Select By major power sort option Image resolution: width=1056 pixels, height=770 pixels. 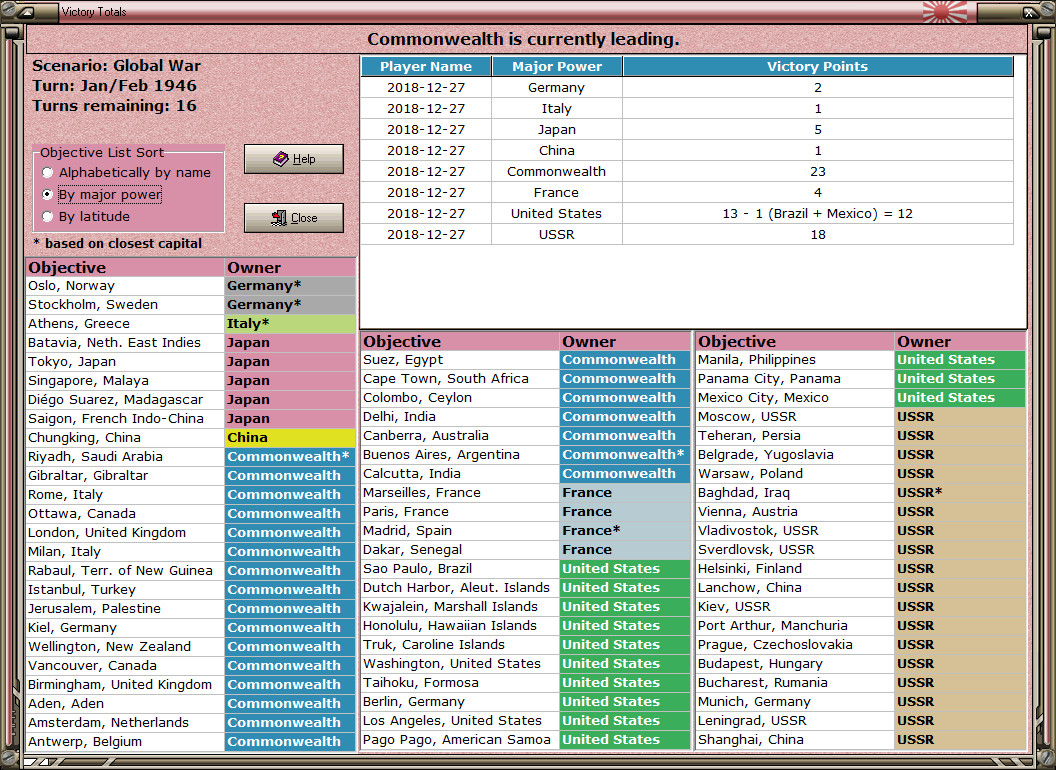tap(102, 195)
